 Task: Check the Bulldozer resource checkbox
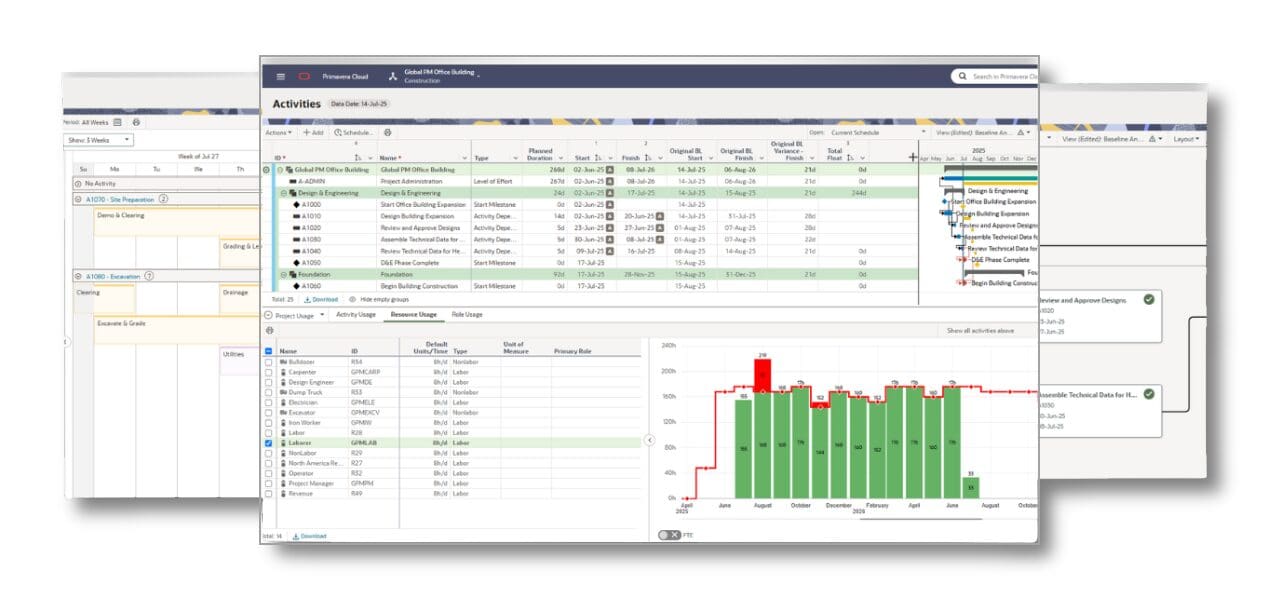click(x=268, y=362)
